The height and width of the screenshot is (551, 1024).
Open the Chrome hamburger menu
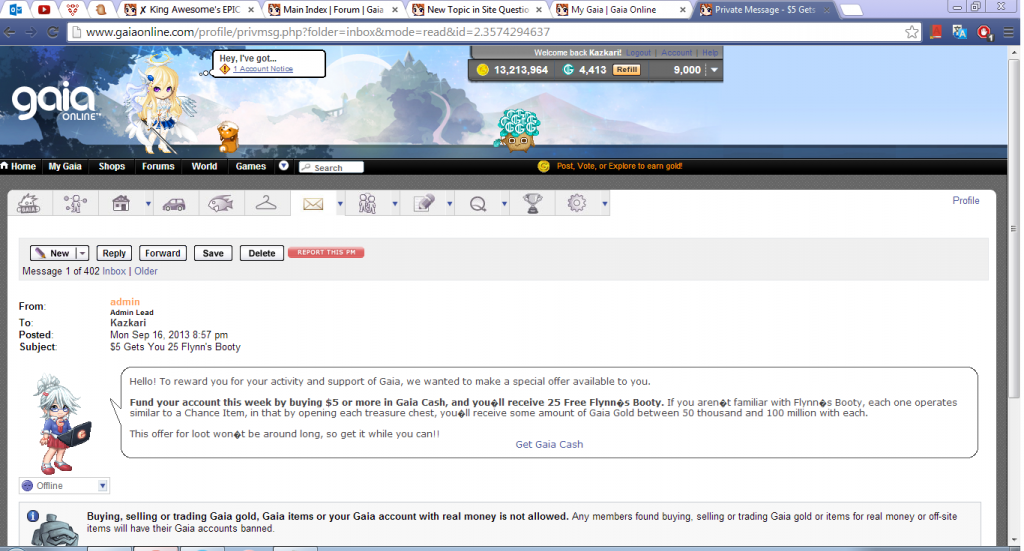(x=1010, y=32)
